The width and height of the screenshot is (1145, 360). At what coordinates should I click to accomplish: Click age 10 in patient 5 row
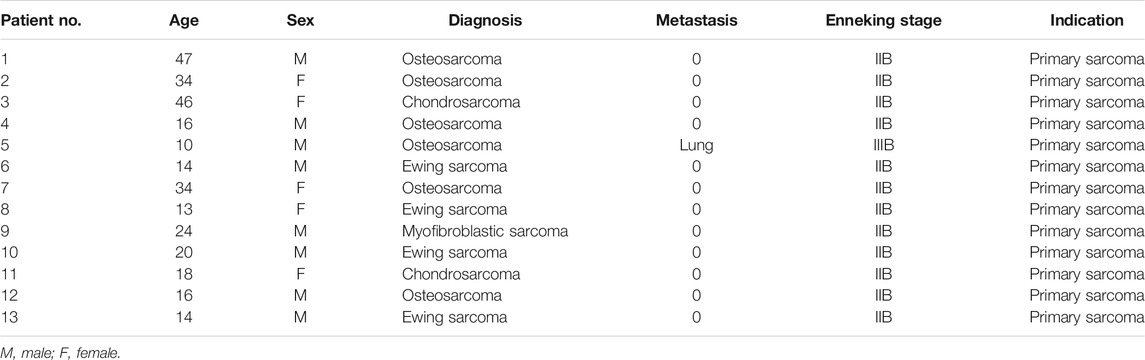pos(182,145)
